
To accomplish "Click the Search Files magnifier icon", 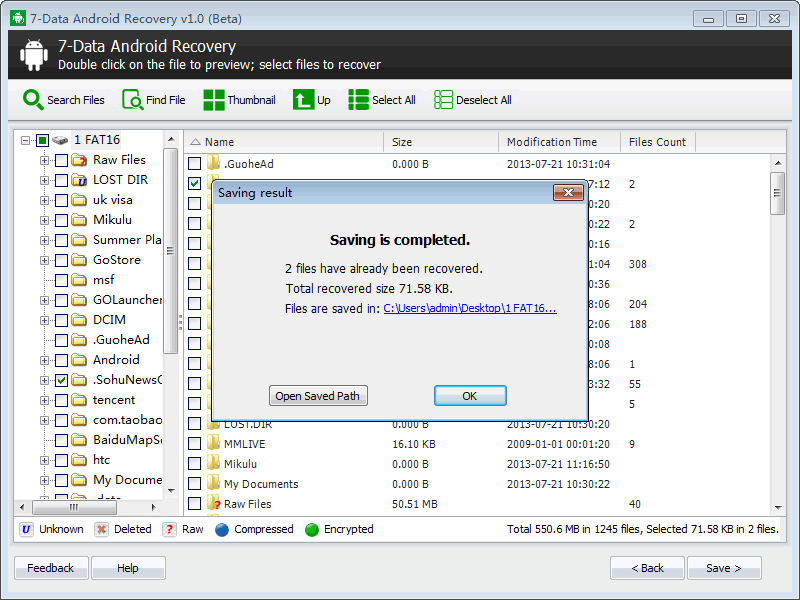I will (33, 100).
